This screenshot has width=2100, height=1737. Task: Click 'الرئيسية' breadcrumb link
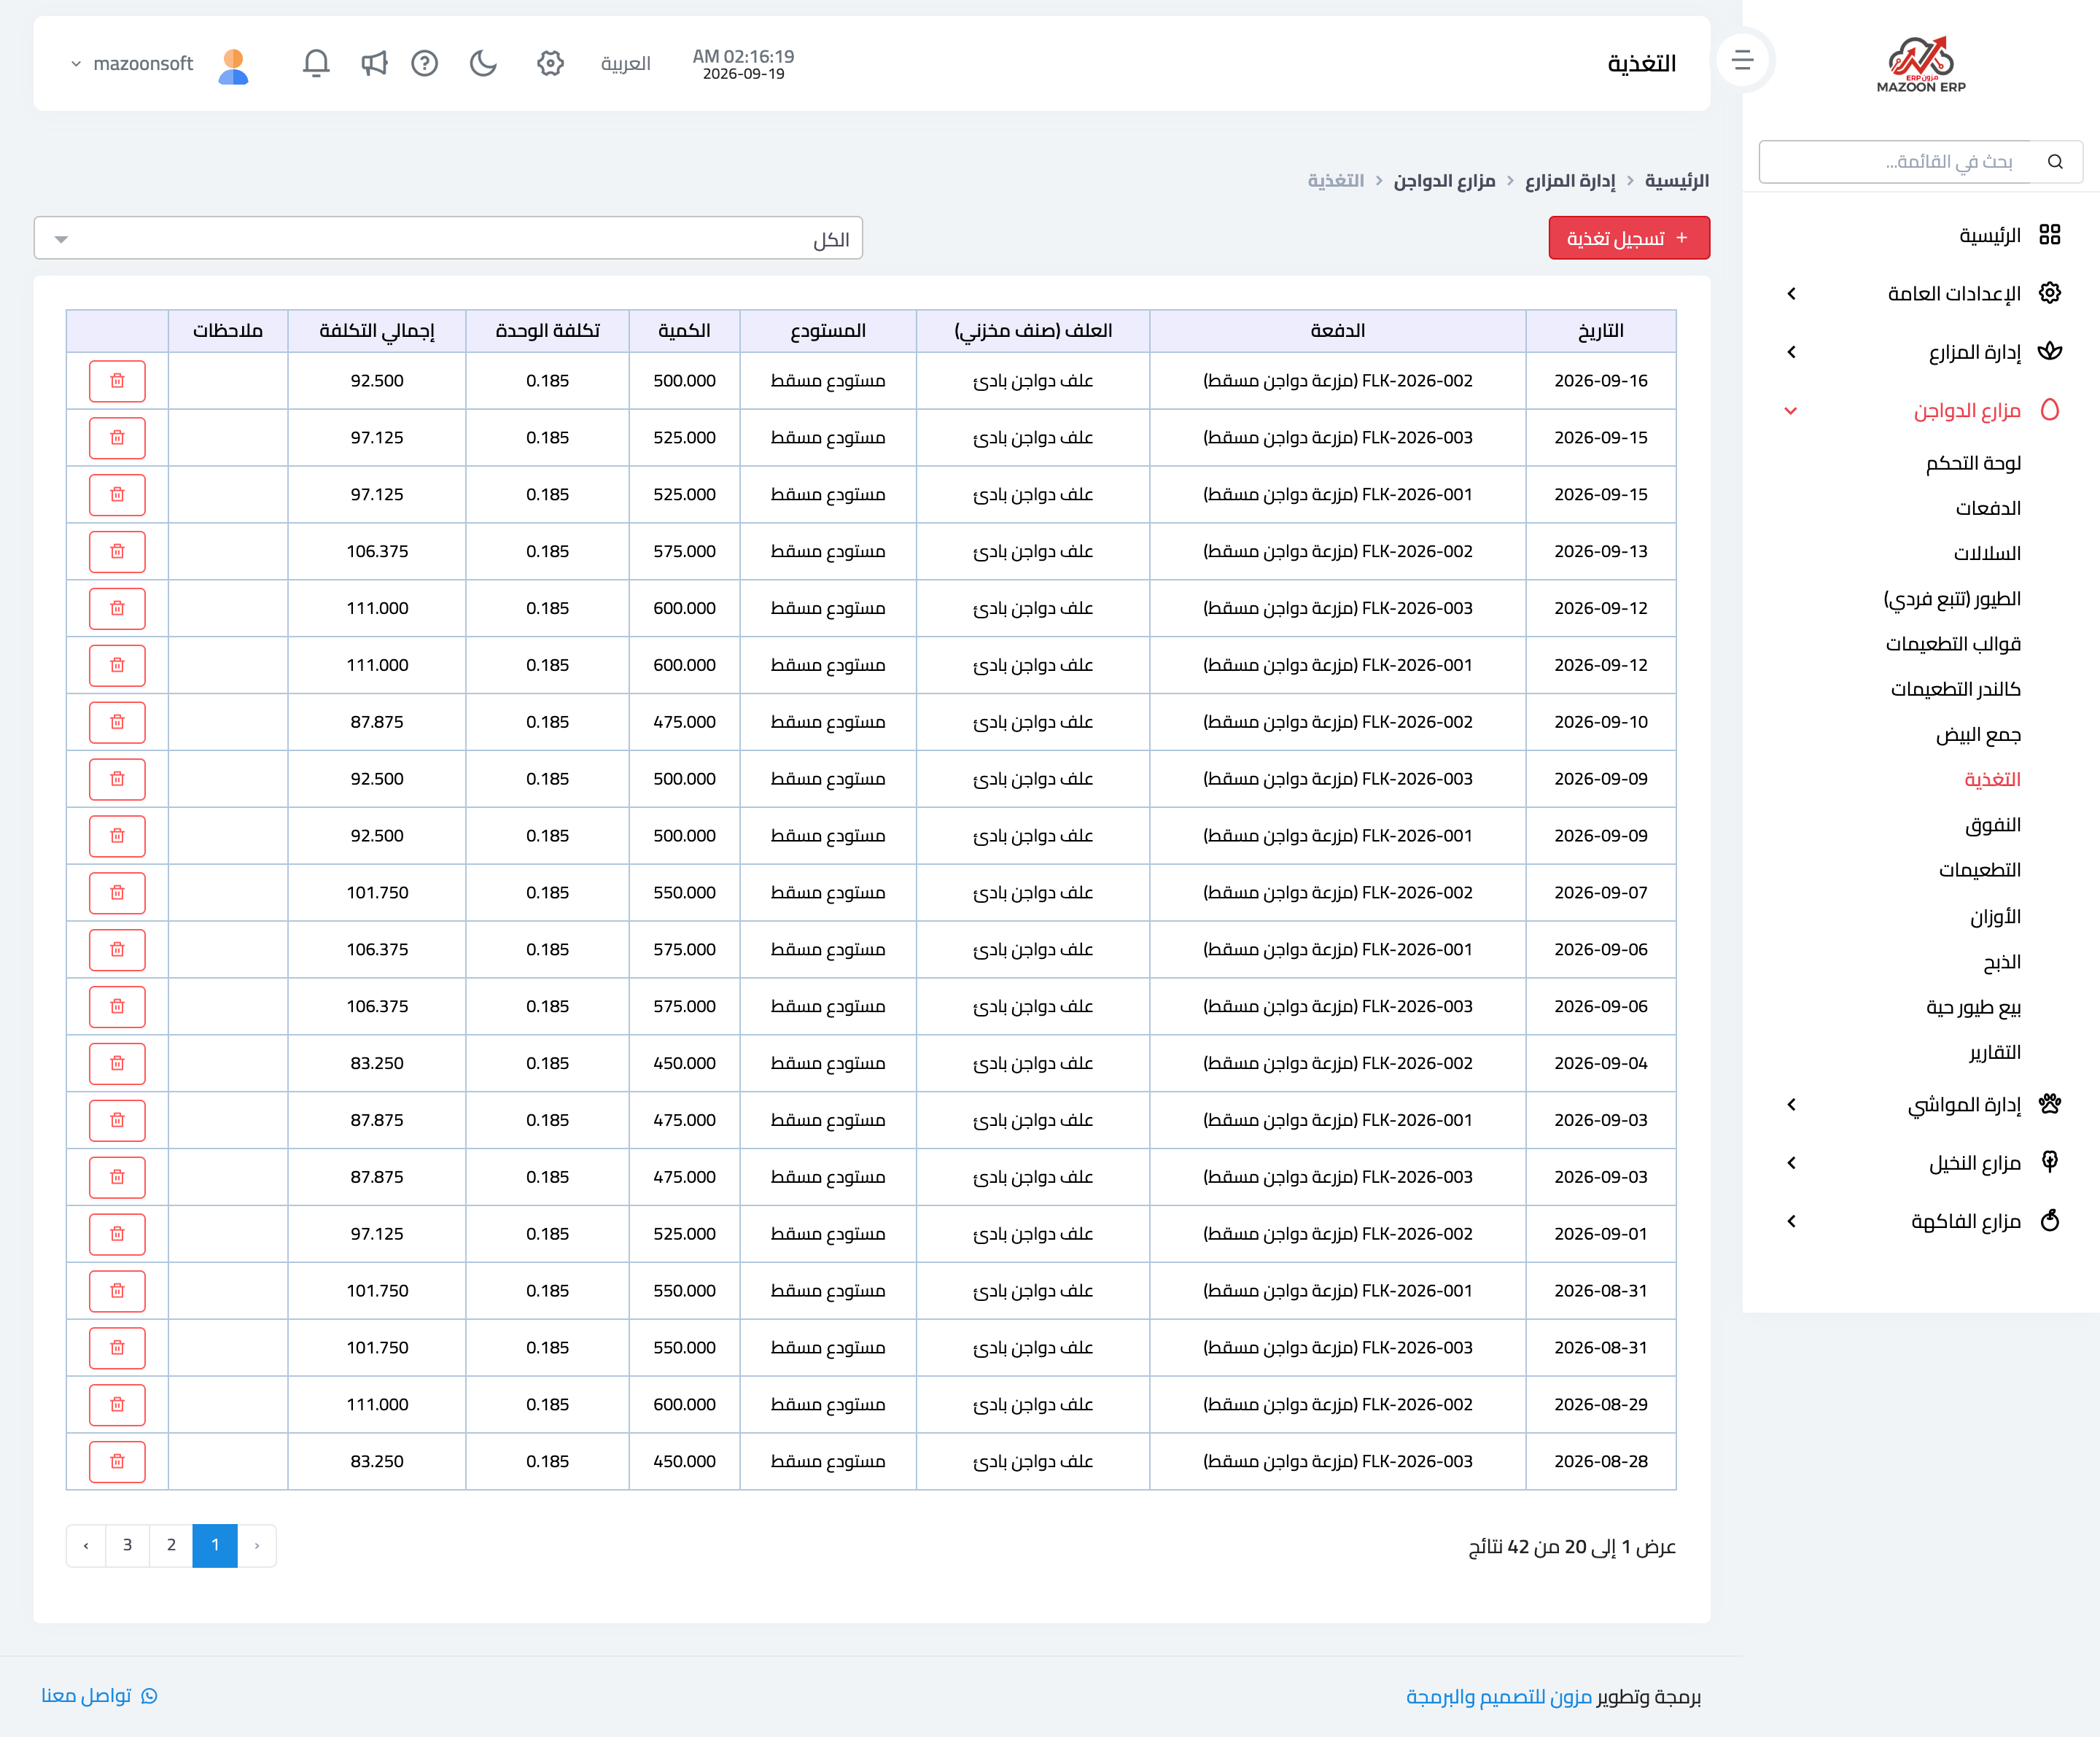1677,181
